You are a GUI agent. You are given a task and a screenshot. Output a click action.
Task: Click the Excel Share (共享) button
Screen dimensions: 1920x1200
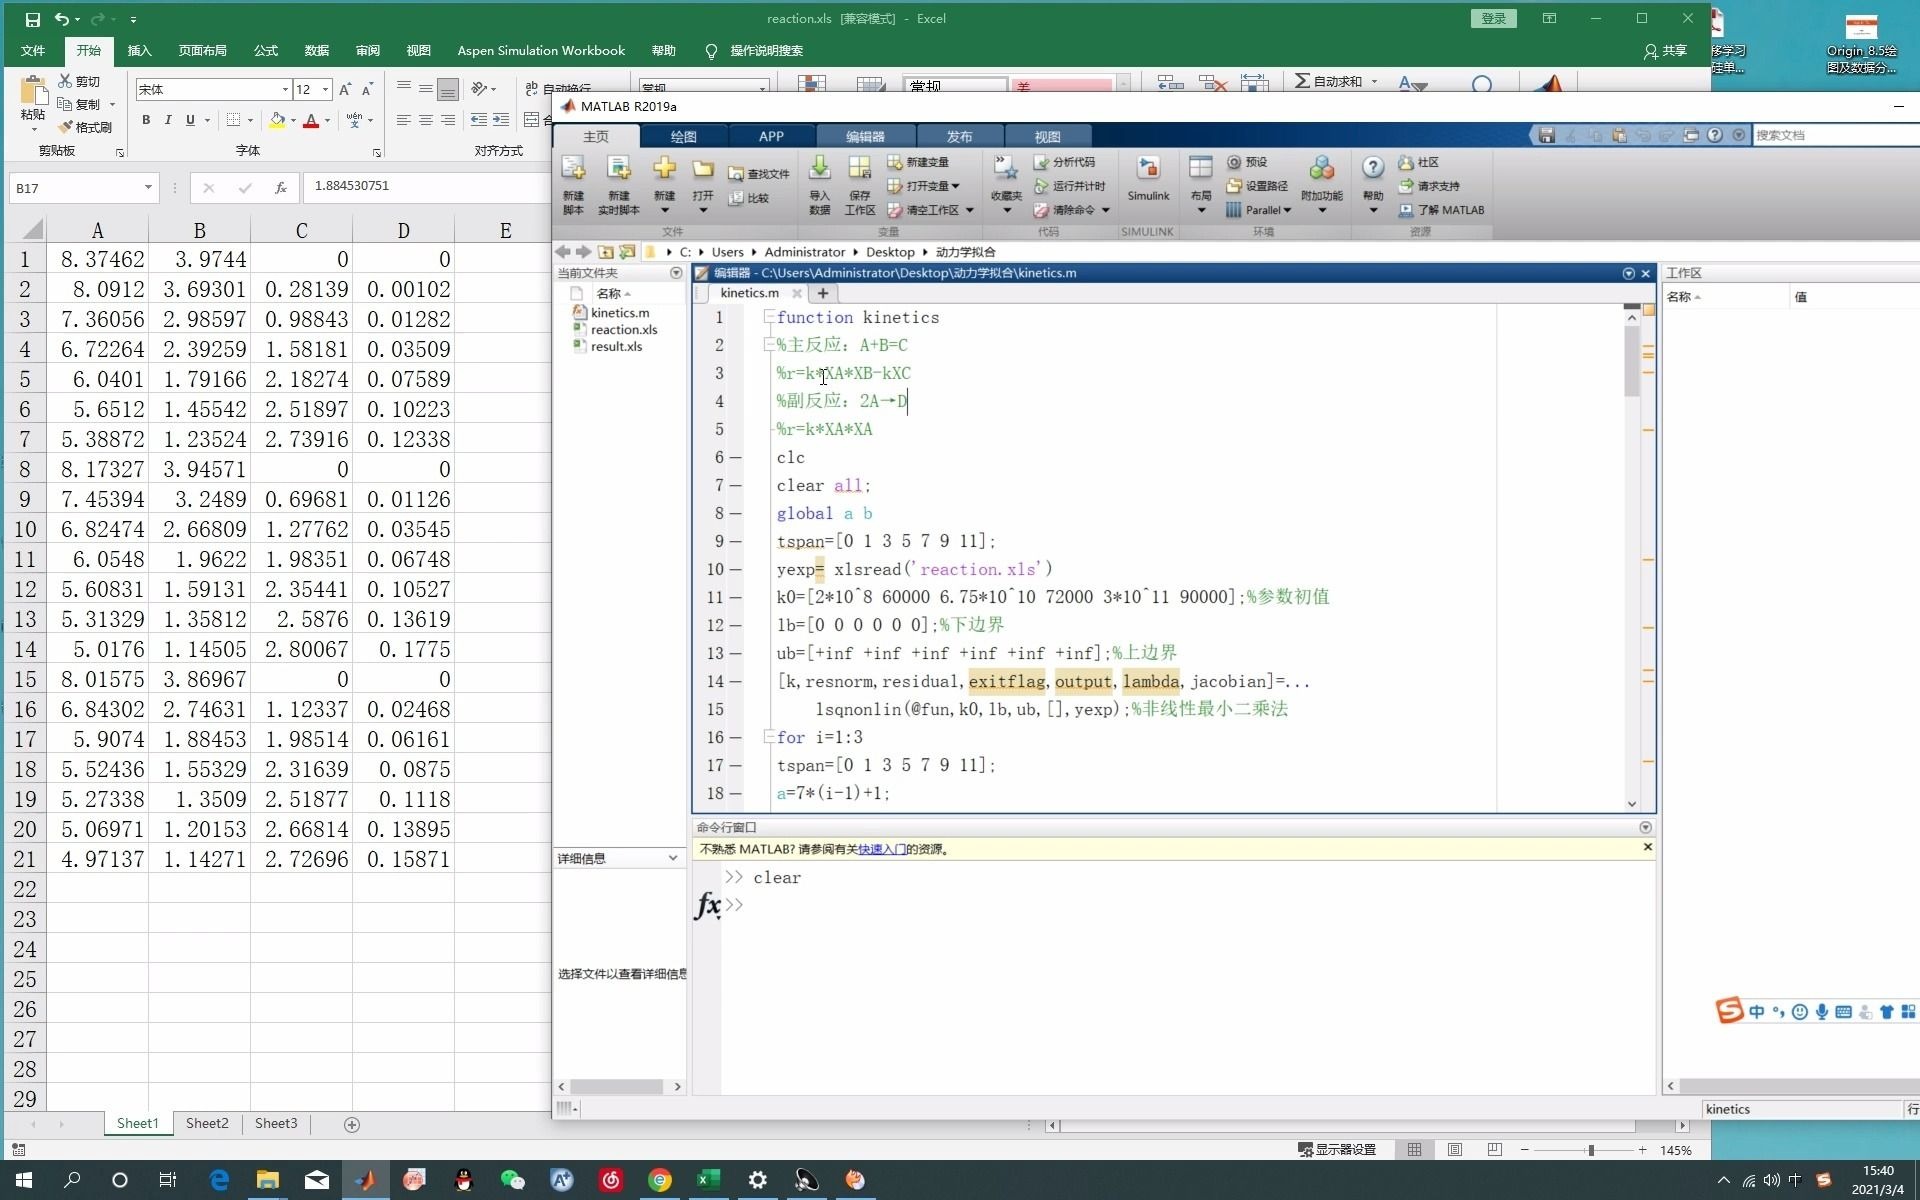click(x=1665, y=51)
